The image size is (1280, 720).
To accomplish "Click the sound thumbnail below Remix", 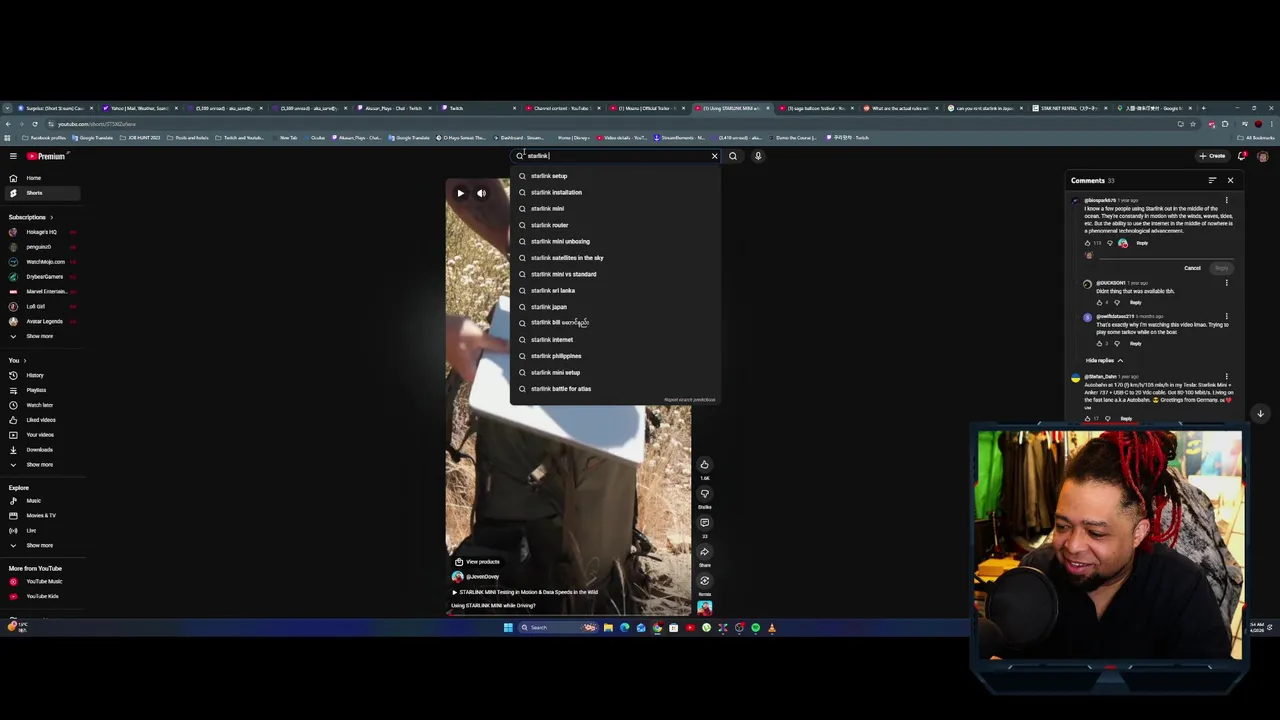I will pos(704,607).
